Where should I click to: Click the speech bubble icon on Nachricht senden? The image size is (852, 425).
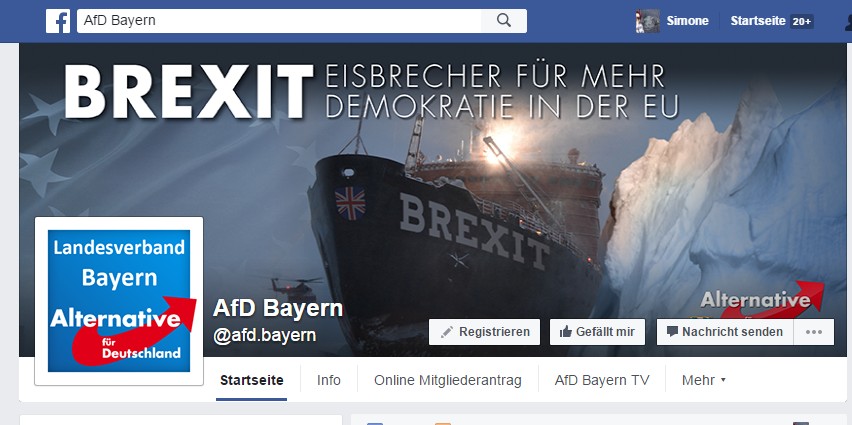click(x=672, y=332)
